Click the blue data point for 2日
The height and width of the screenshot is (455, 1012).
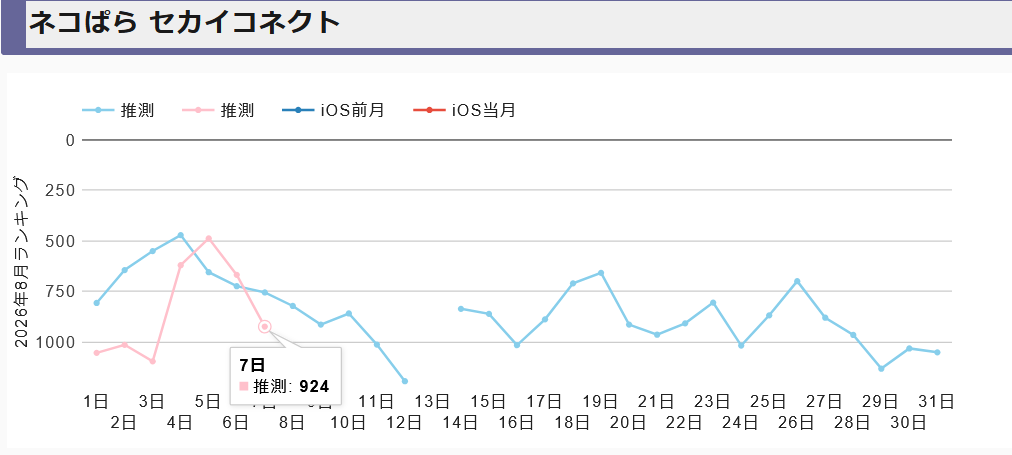click(125, 270)
